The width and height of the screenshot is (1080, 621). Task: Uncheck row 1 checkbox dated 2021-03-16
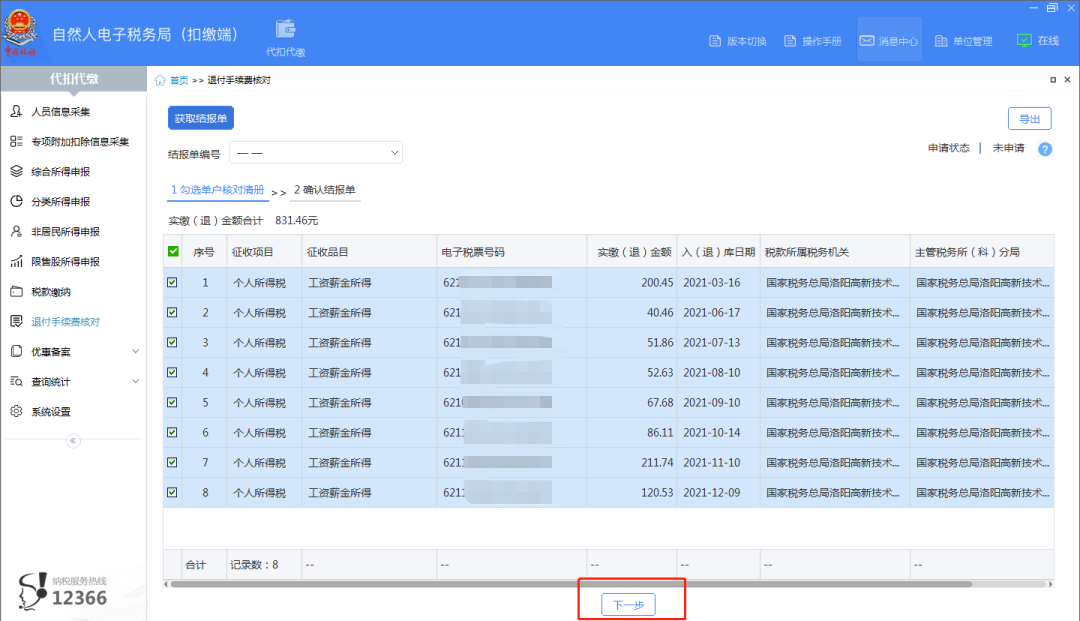(x=172, y=282)
